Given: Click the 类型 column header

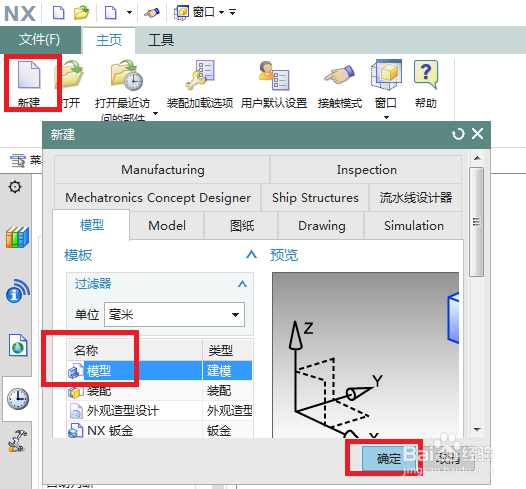Looking at the screenshot, I should [227, 350].
